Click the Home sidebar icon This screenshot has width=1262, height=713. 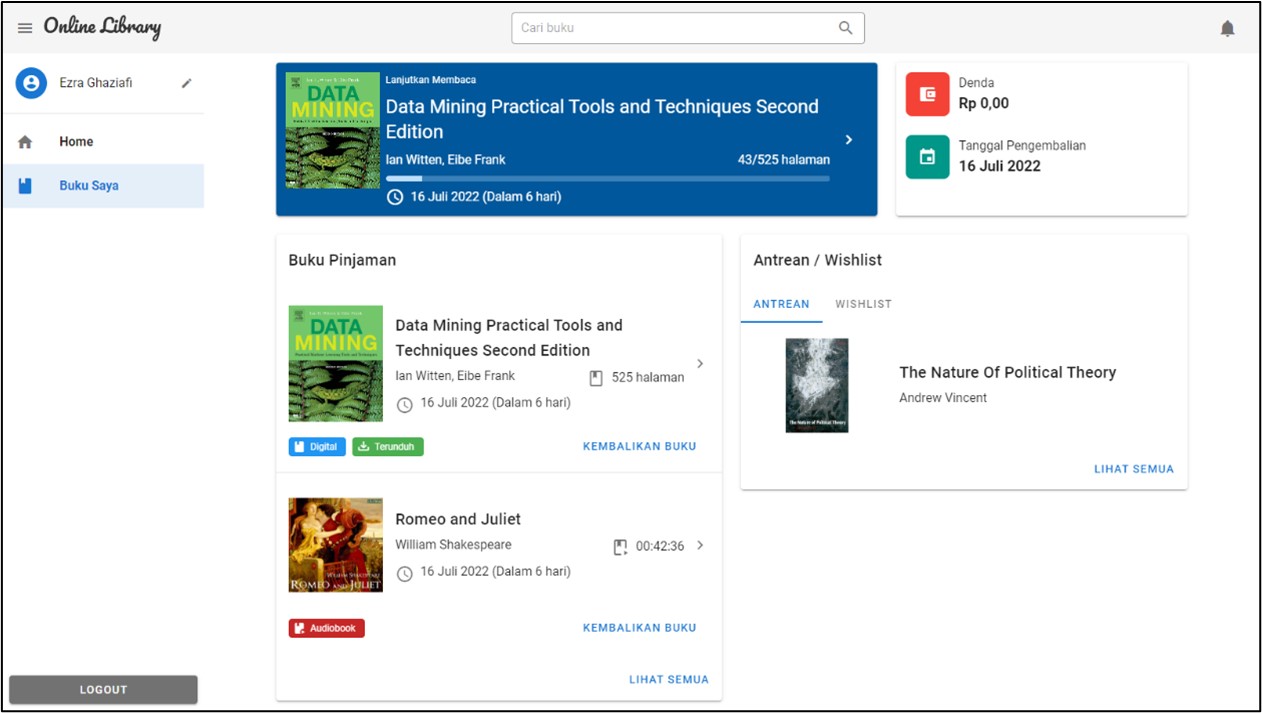(25, 141)
